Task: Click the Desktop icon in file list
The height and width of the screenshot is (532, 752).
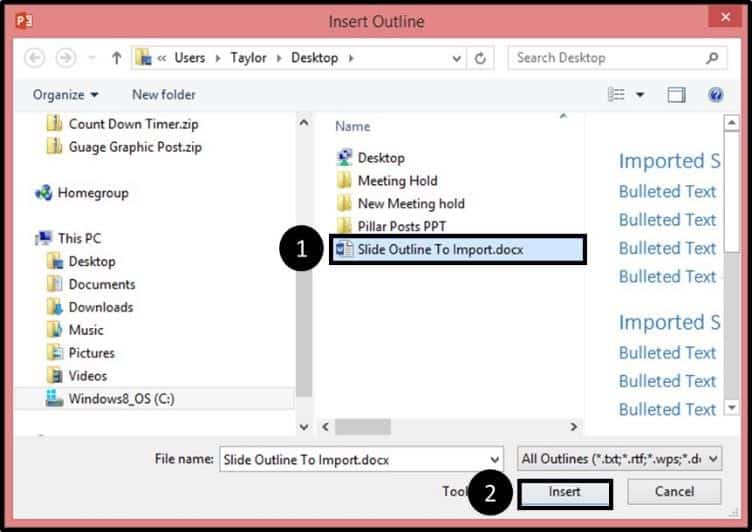Action: pyautogui.click(x=344, y=157)
